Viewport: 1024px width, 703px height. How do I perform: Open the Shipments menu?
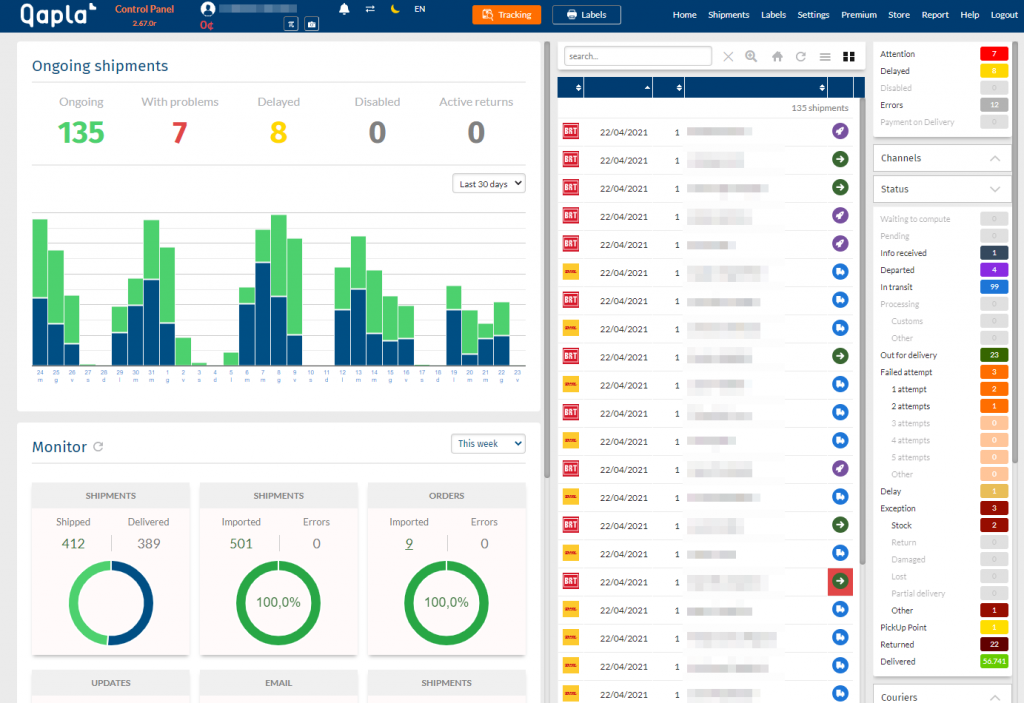[x=729, y=14]
